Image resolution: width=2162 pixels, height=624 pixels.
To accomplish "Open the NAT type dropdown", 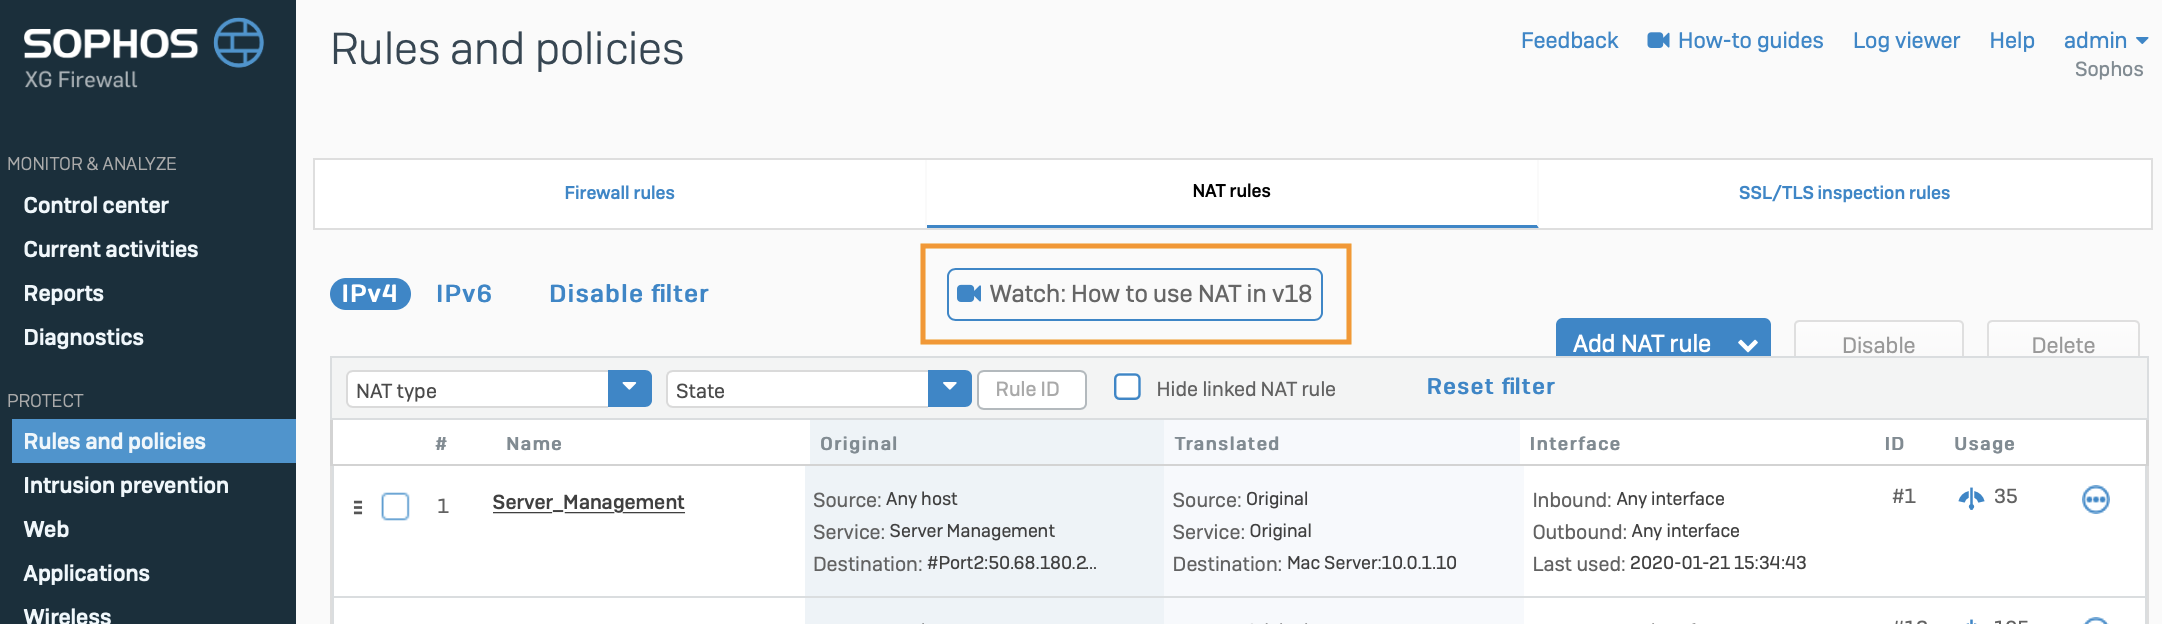I will pyautogui.click(x=629, y=389).
